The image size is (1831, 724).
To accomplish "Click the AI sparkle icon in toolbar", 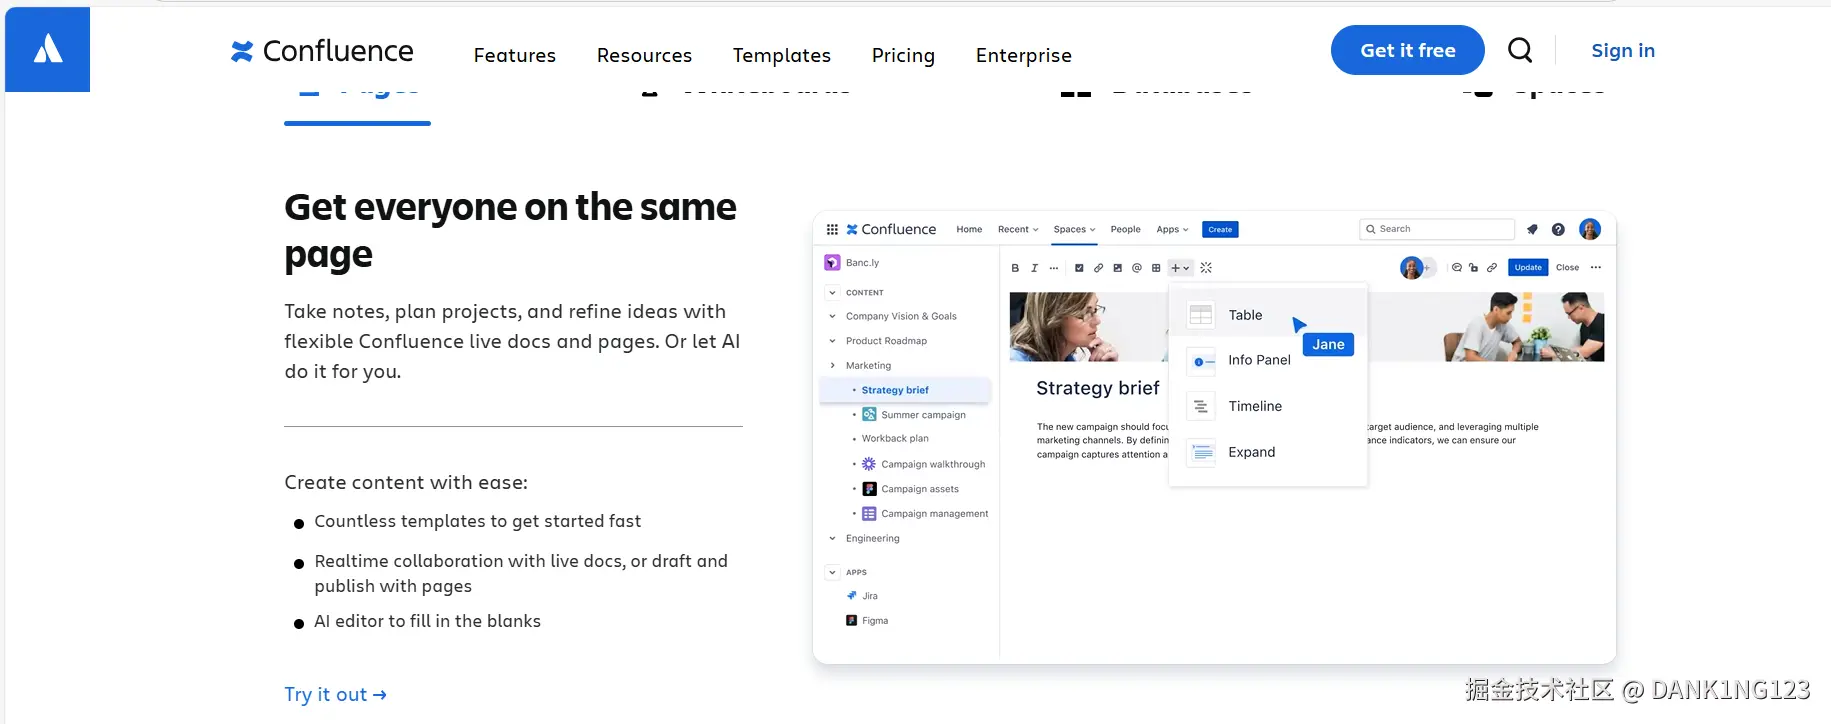I will (1206, 268).
